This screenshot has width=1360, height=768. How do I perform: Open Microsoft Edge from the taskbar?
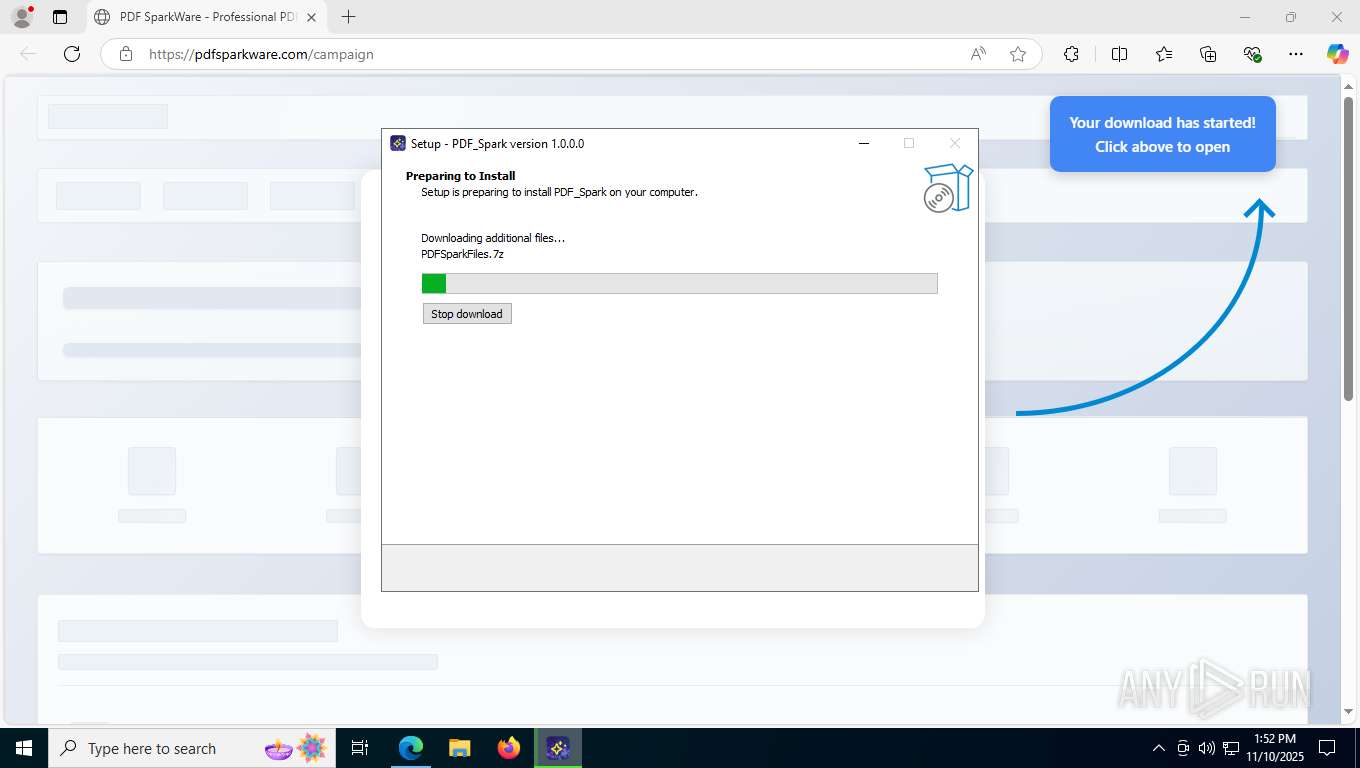pyautogui.click(x=411, y=748)
